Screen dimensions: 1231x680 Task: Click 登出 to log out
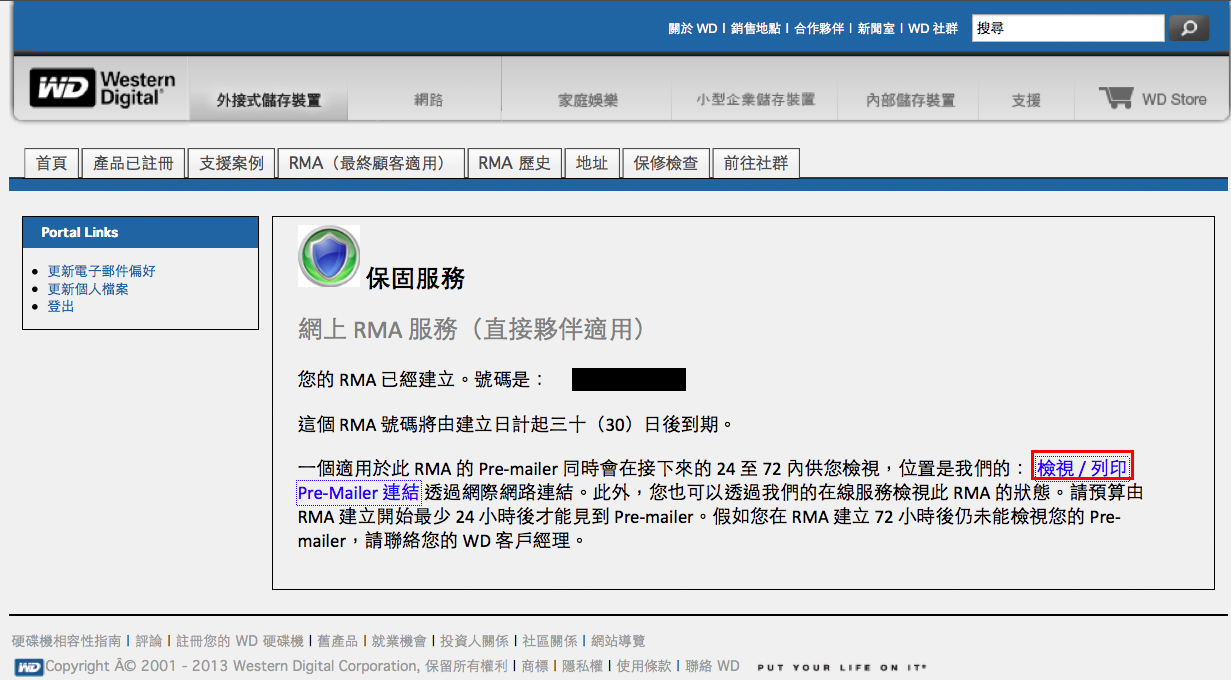tap(61, 306)
